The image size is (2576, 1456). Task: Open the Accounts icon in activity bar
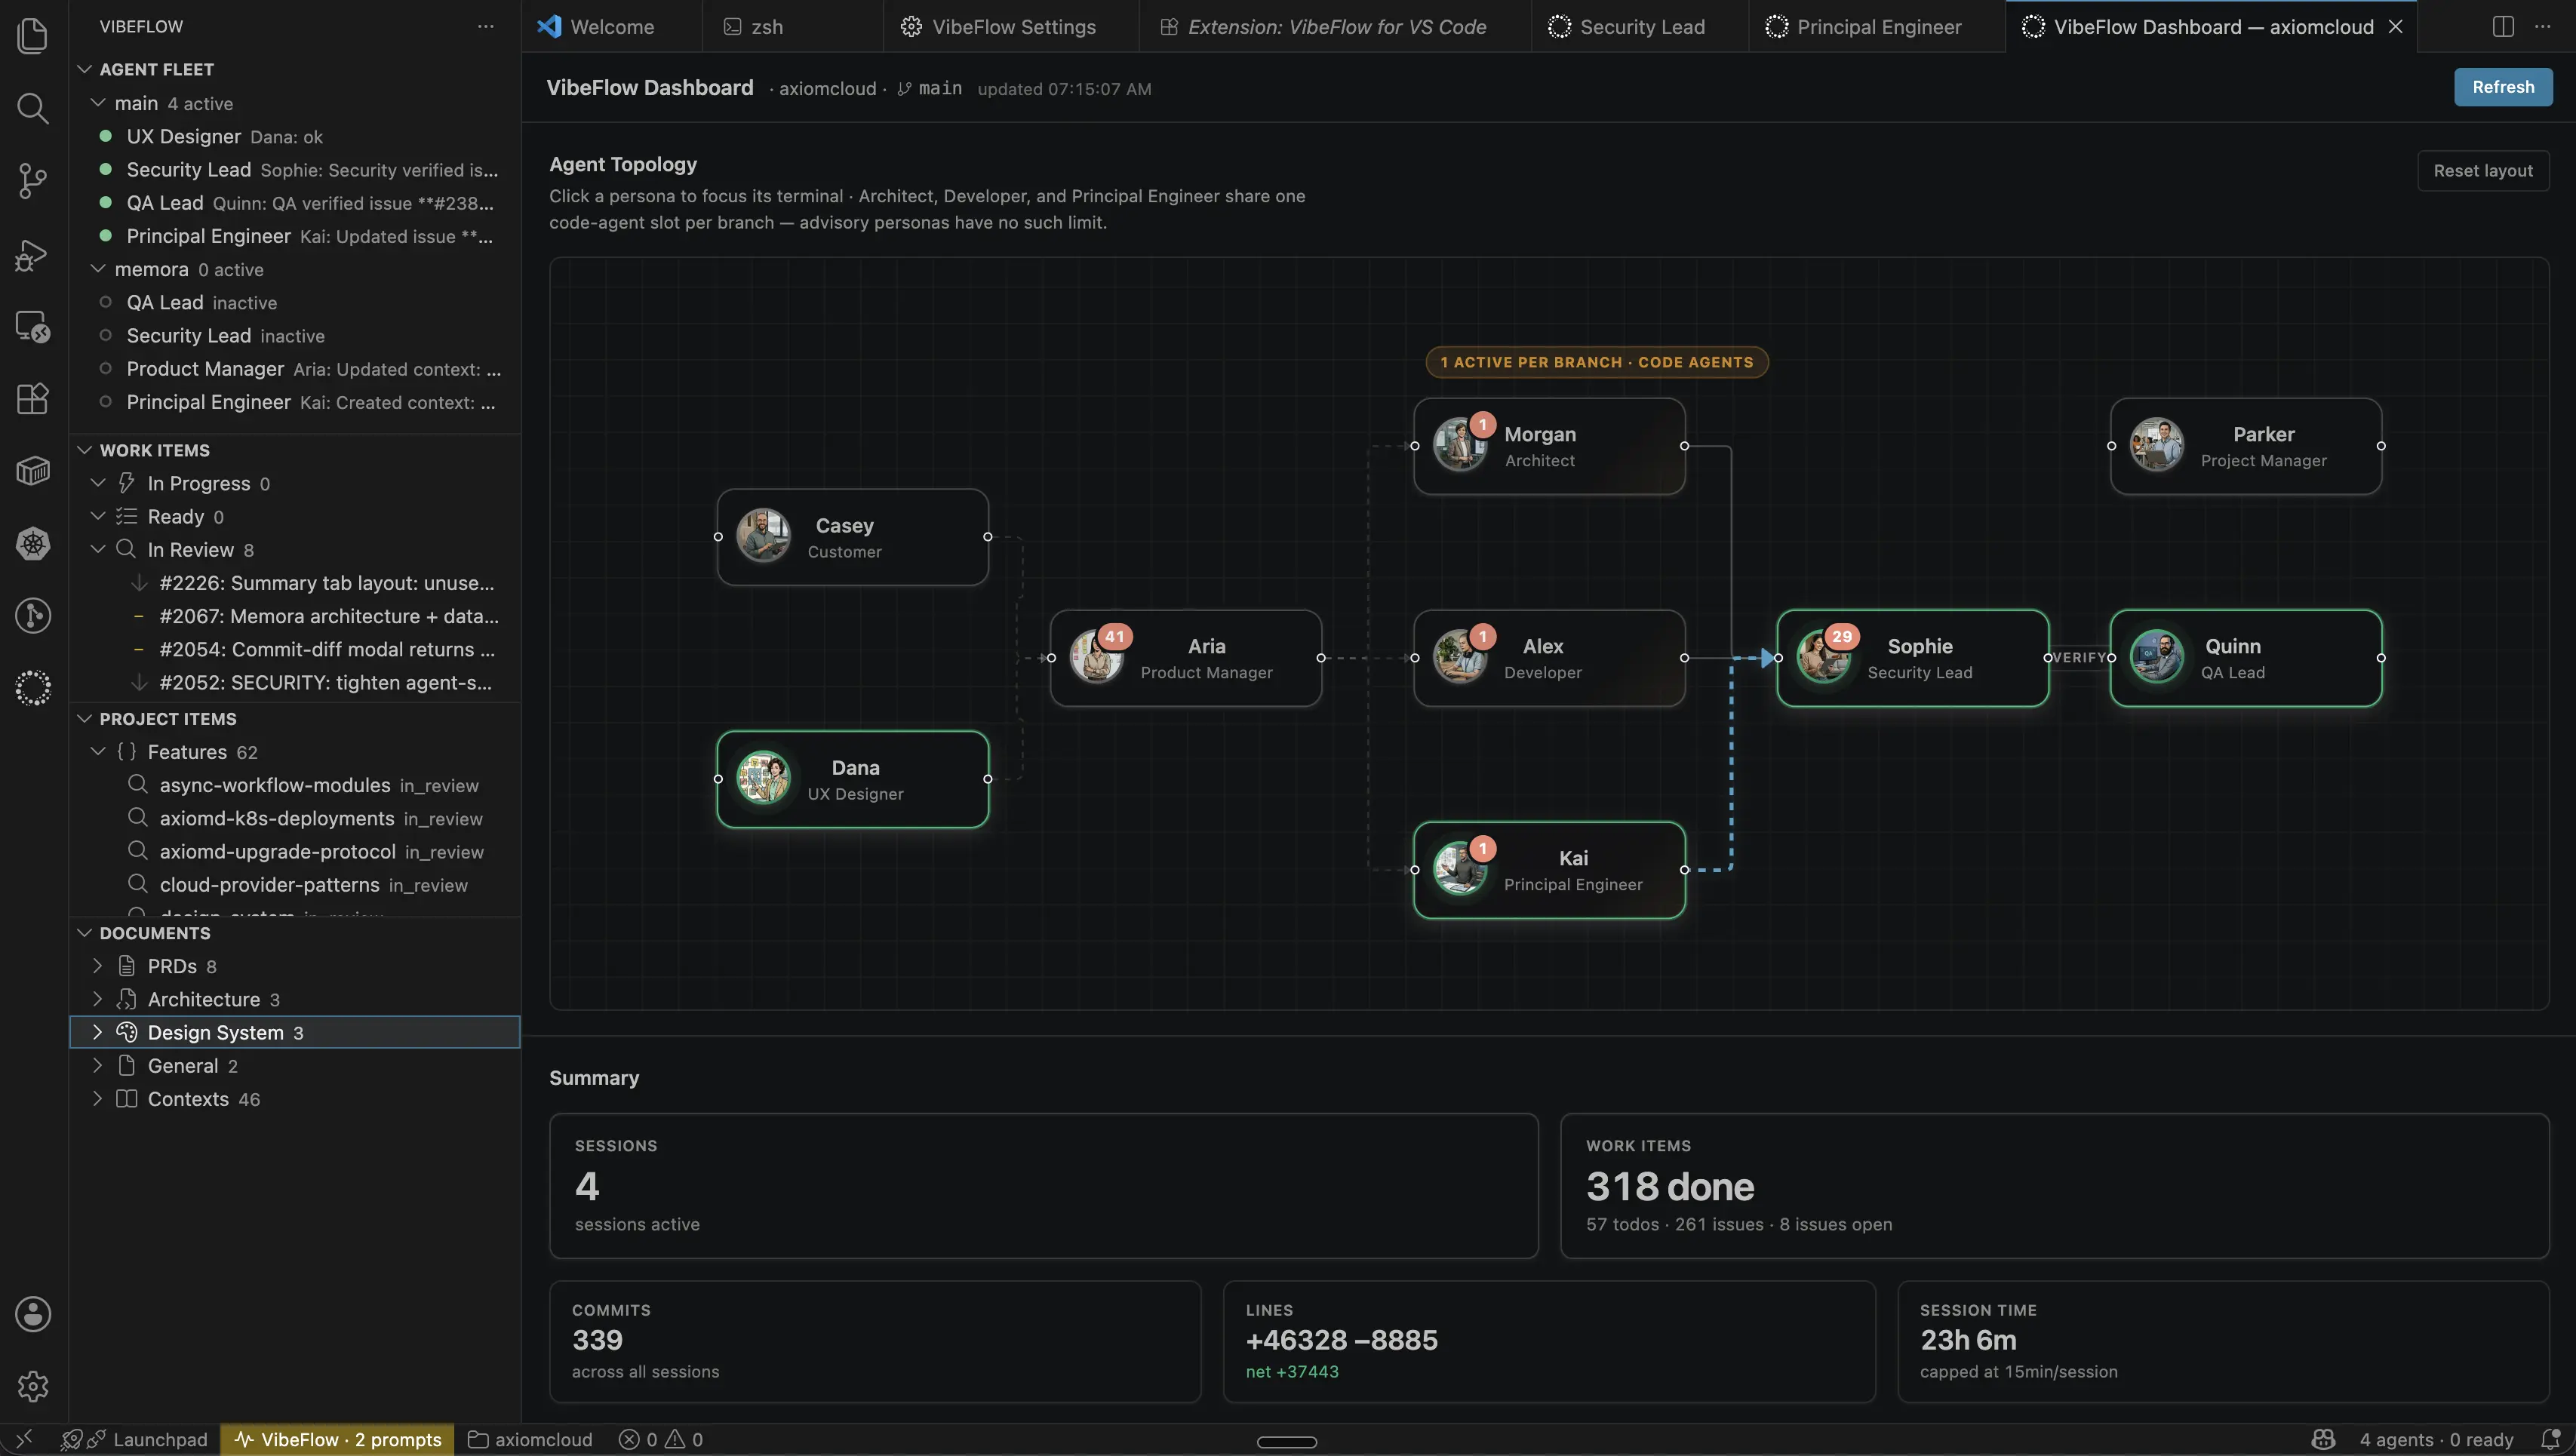click(33, 1314)
